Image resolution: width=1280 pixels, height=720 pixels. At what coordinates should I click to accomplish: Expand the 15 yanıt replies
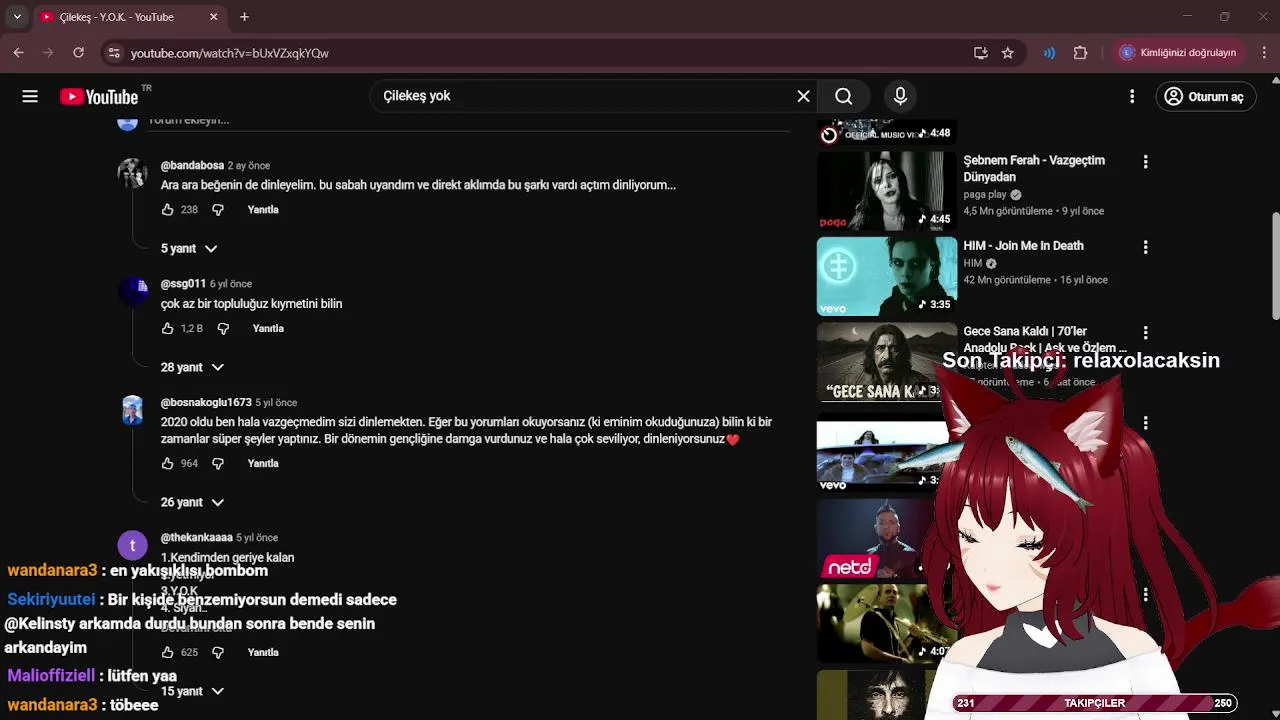192,691
